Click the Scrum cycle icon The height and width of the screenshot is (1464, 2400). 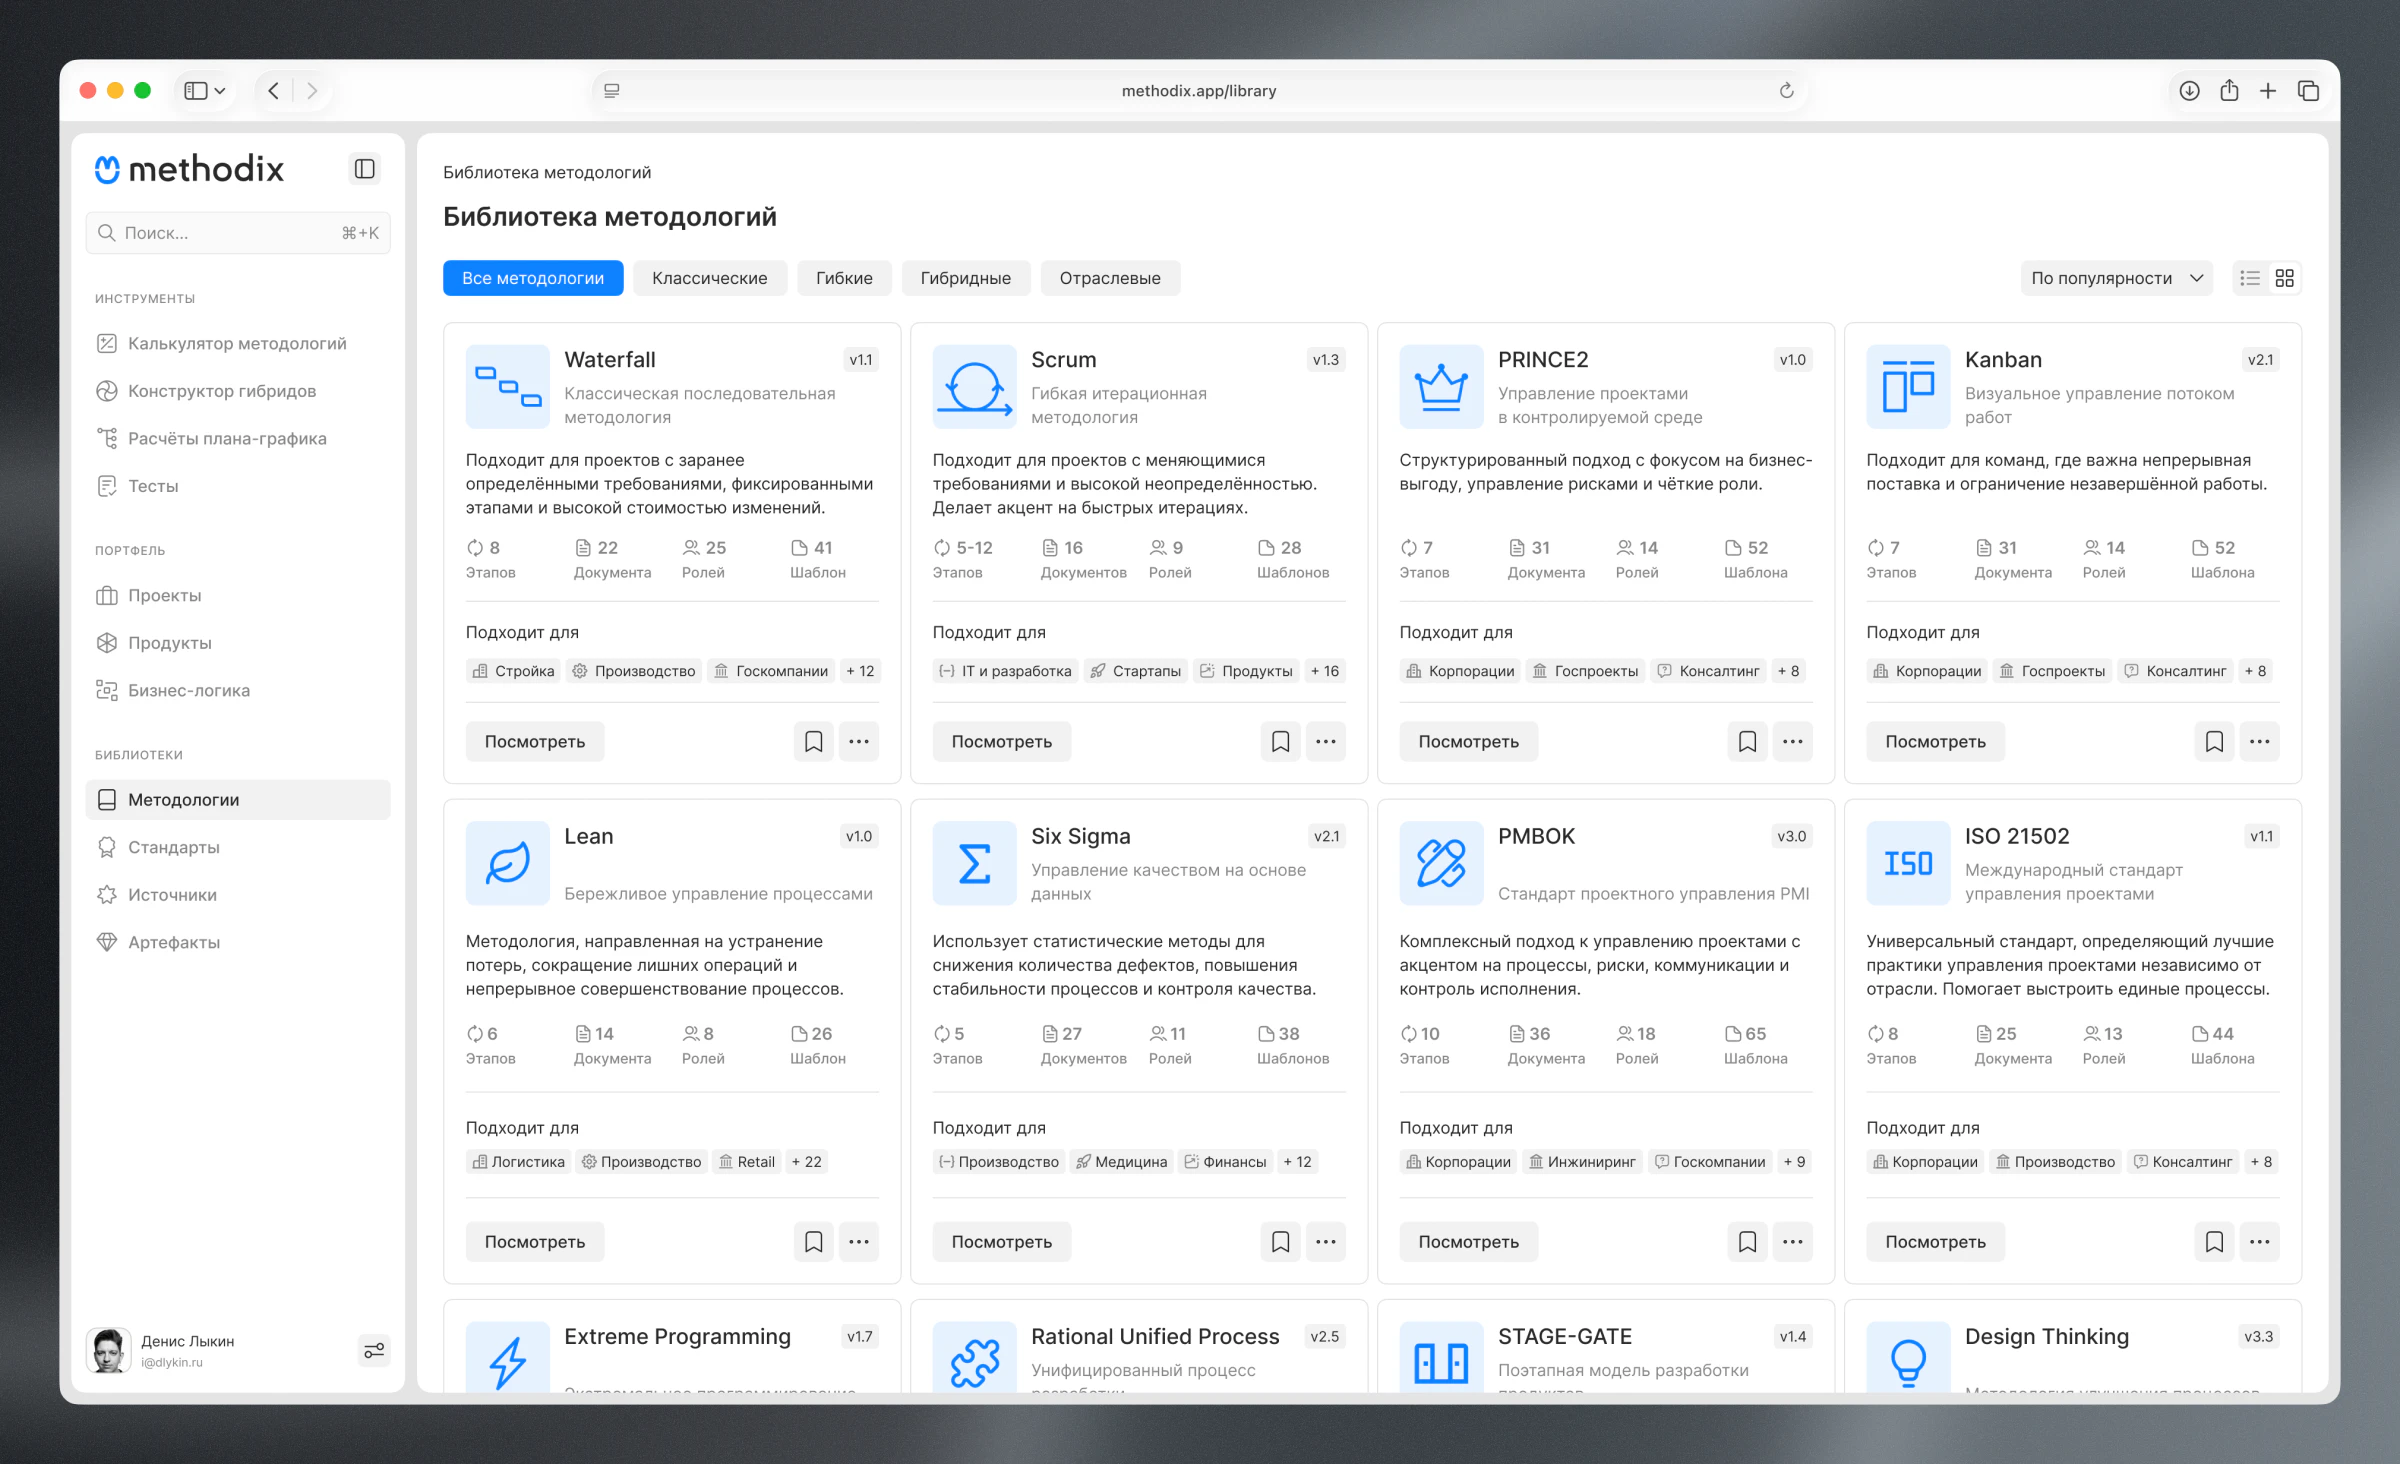(x=975, y=386)
